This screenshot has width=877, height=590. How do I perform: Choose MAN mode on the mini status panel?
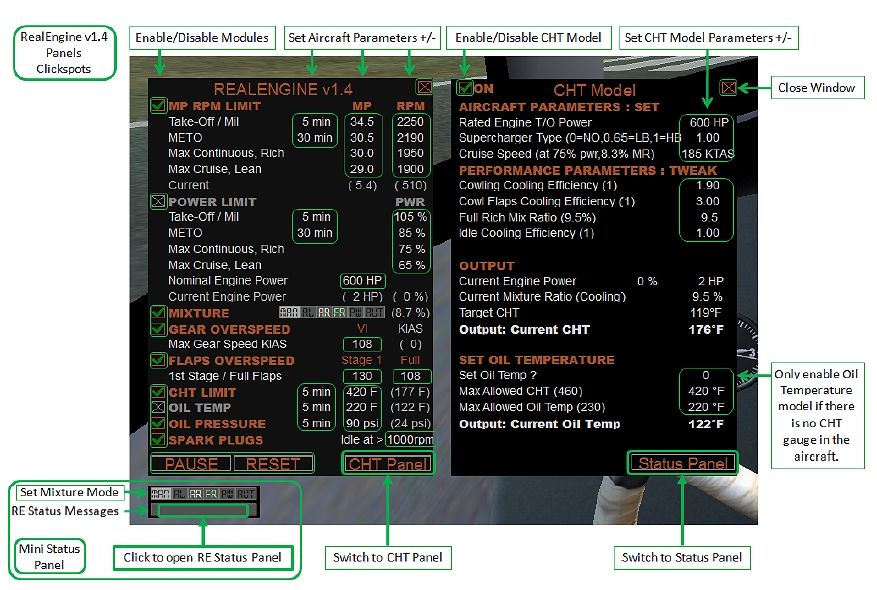161,494
